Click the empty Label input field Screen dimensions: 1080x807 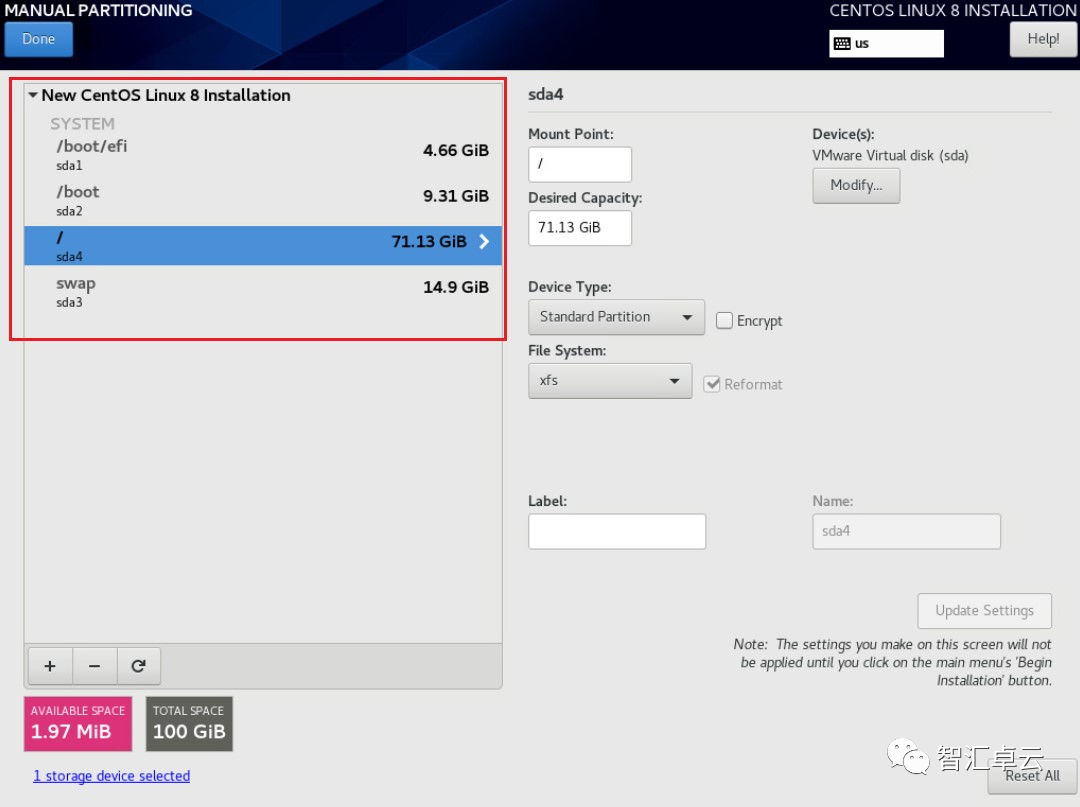(617, 532)
